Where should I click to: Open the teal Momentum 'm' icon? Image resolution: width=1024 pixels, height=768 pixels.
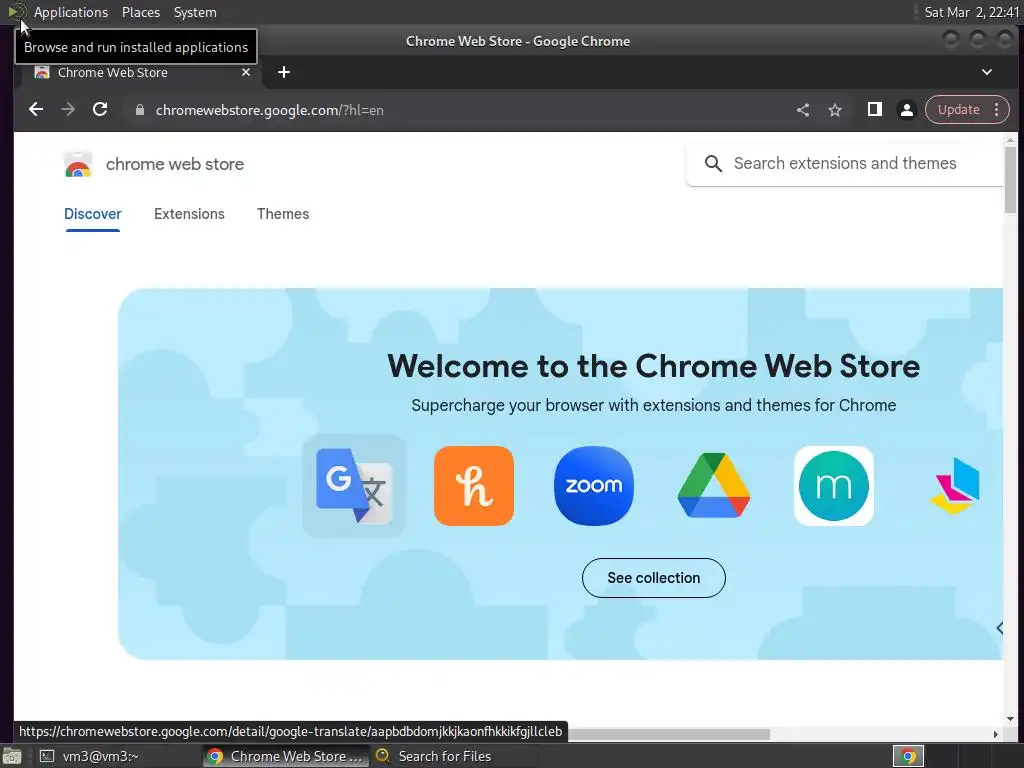(x=834, y=486)
